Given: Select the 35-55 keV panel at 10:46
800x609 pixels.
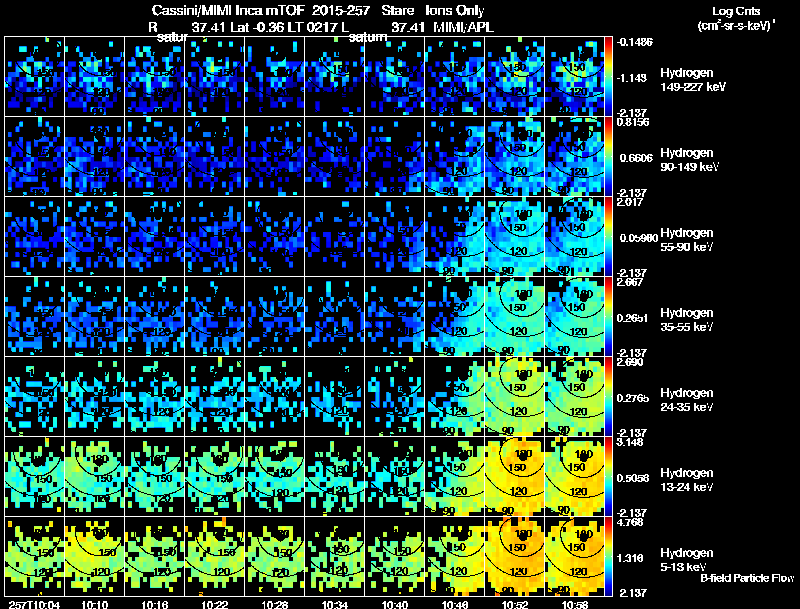Looking at the screenshot, I should point(455,317).
